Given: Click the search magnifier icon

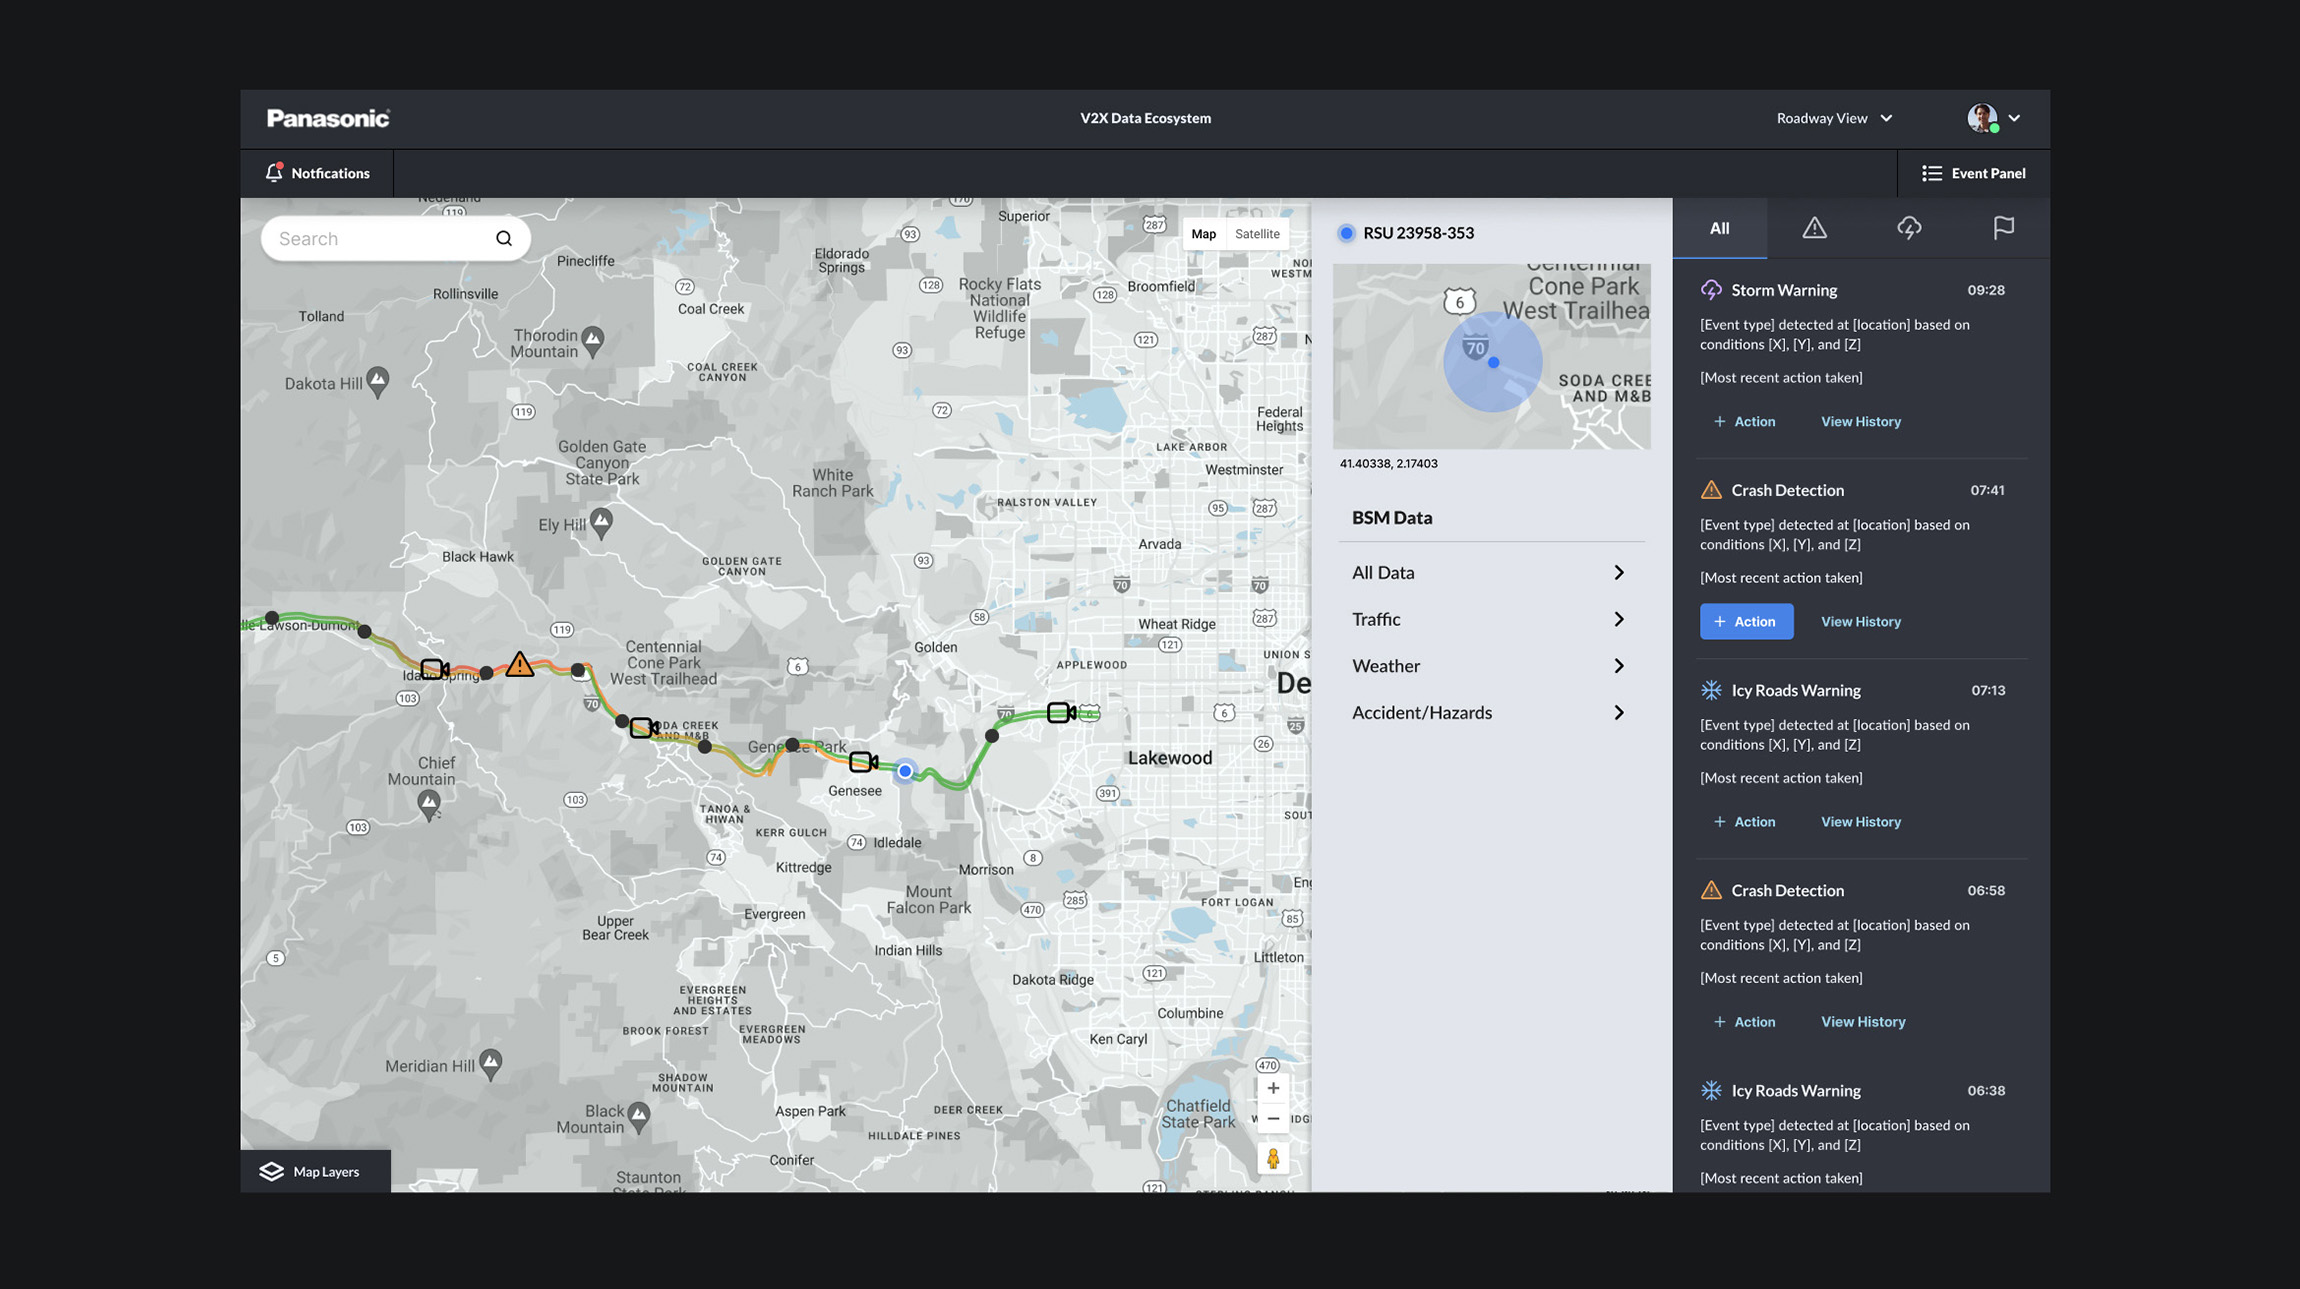Looking at the screenshot, I should 504,239.
